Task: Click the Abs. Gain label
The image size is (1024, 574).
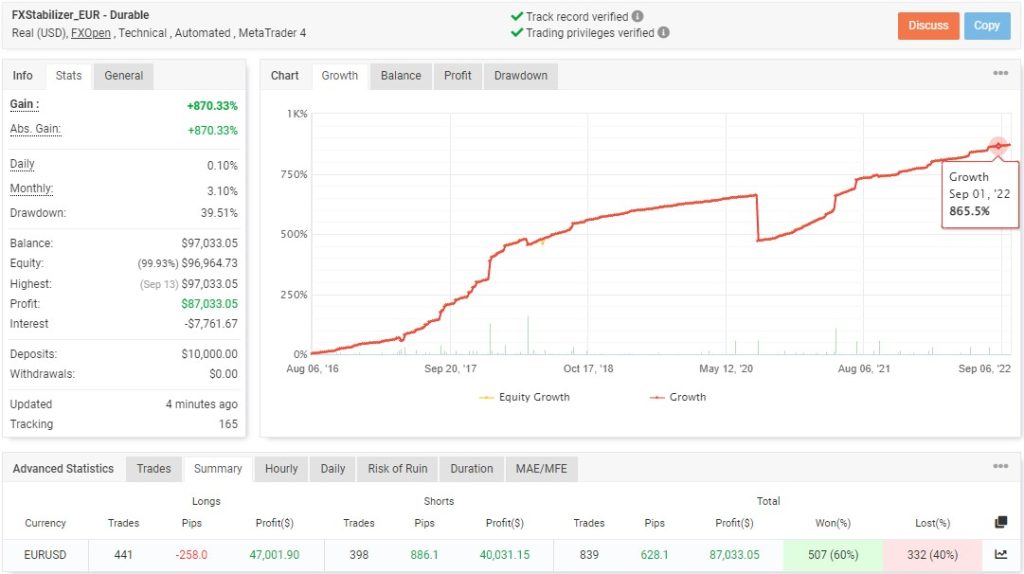Action: [x=35, y=129]
